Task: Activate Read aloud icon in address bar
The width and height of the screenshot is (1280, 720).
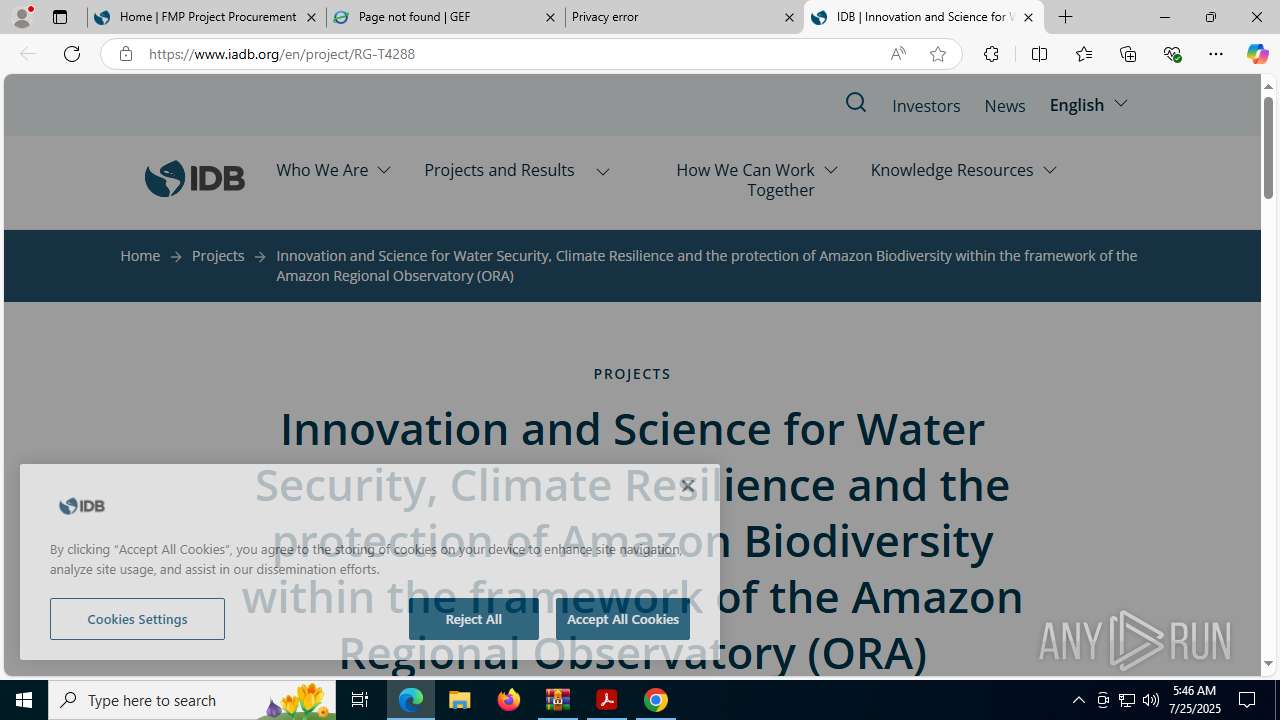Action: point(898,54)
